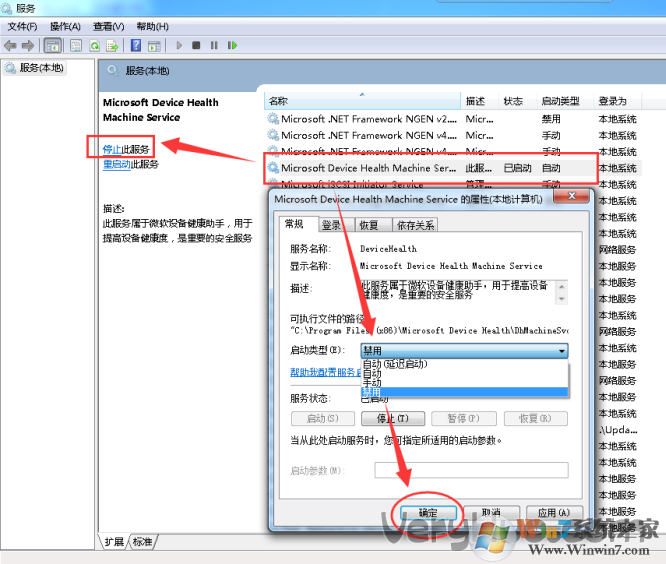This screenshot has height=564, width=666.
Task: Close the properties dialog with X
Action: [572, 196]
